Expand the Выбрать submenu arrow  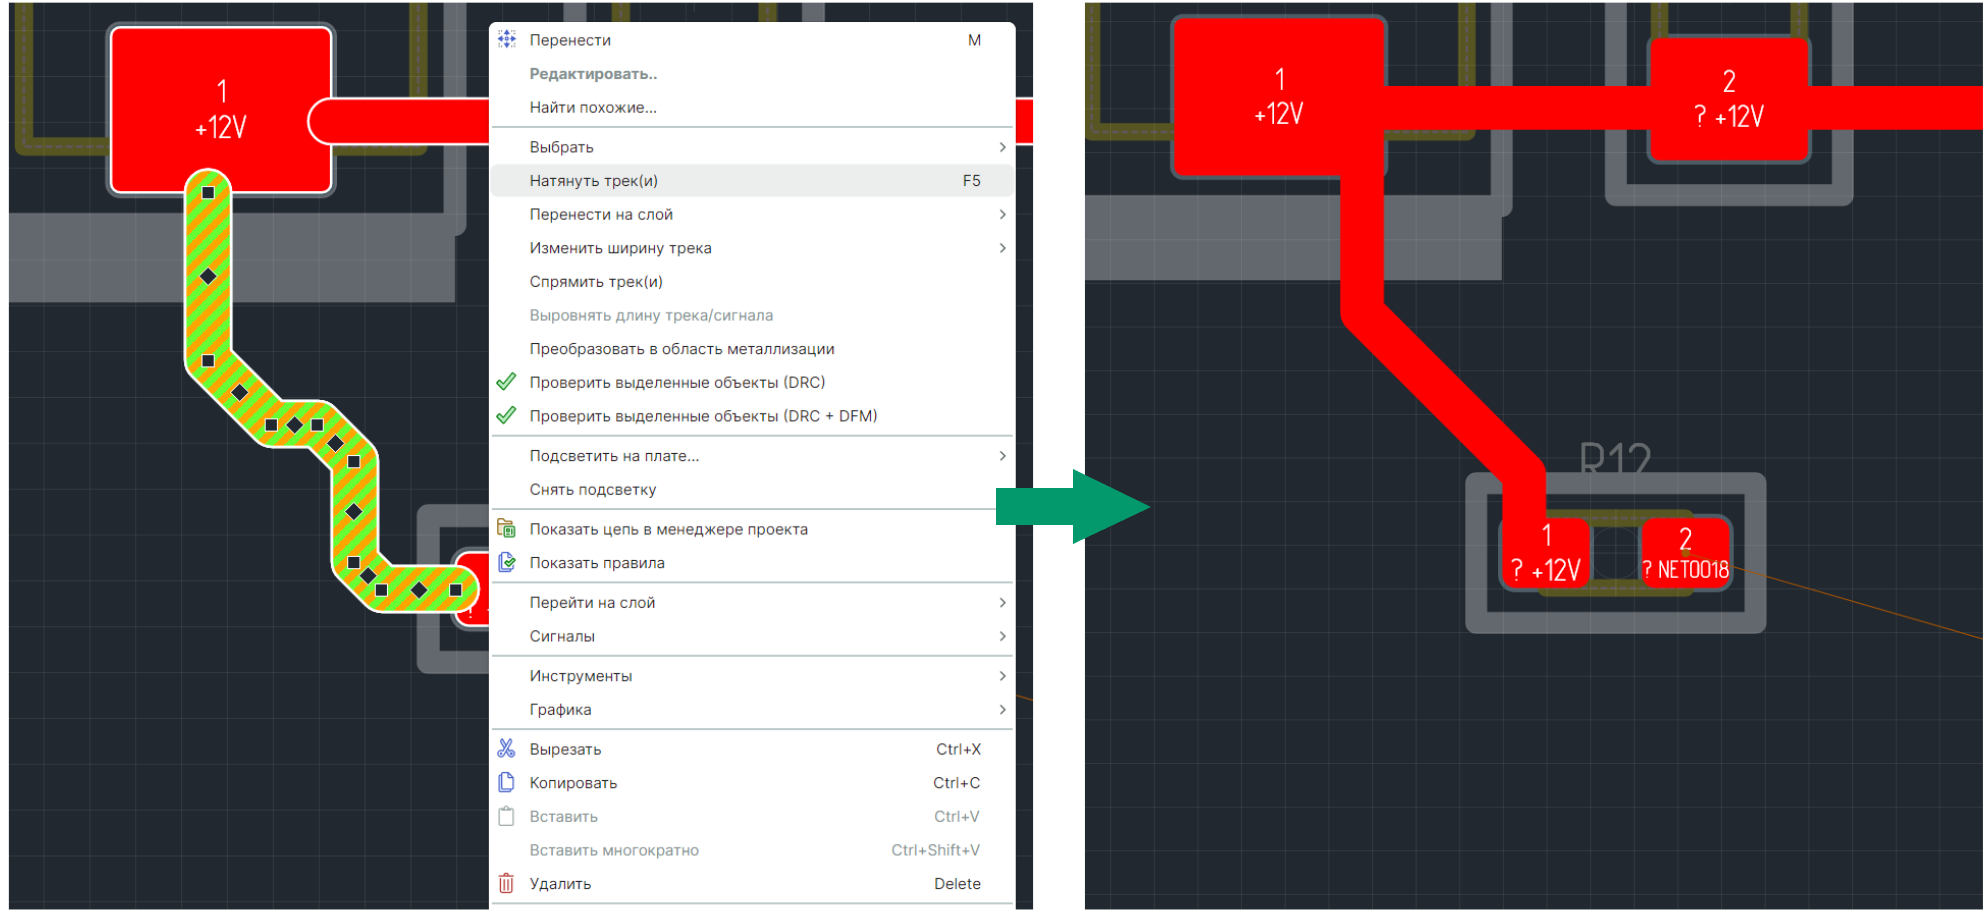[x=1002, y=147]
